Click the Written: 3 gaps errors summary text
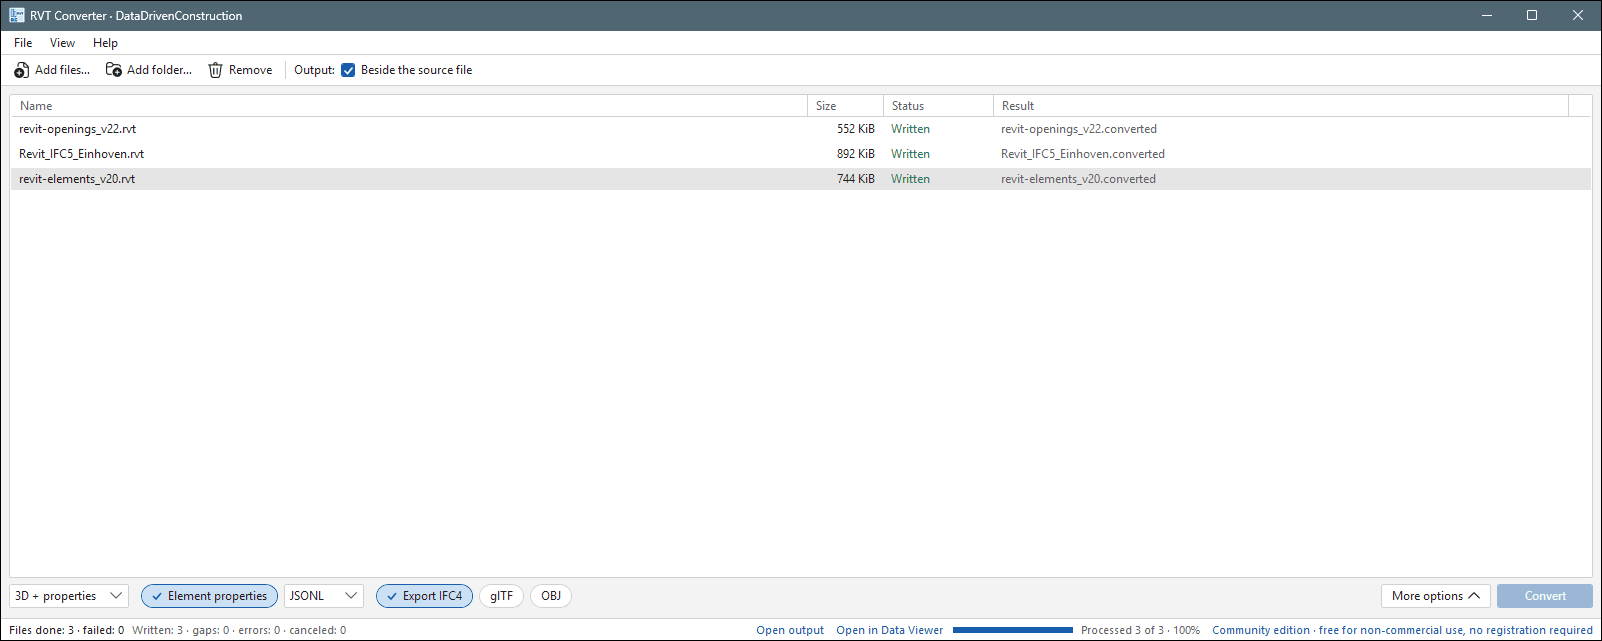The height and width of the screenshot is (641, 1602). [x=239, y=630]
